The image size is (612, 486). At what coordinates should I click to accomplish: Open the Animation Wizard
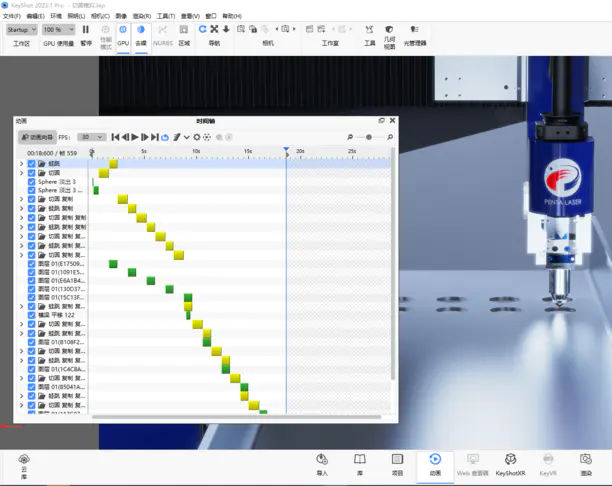(x=38, y=137)
